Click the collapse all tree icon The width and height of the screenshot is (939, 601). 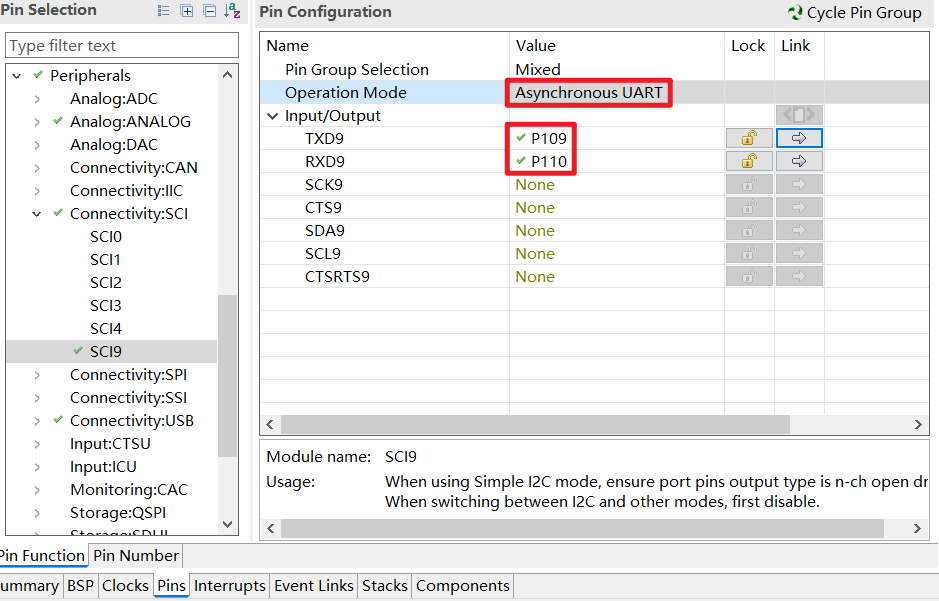click(x=210, y=11)
